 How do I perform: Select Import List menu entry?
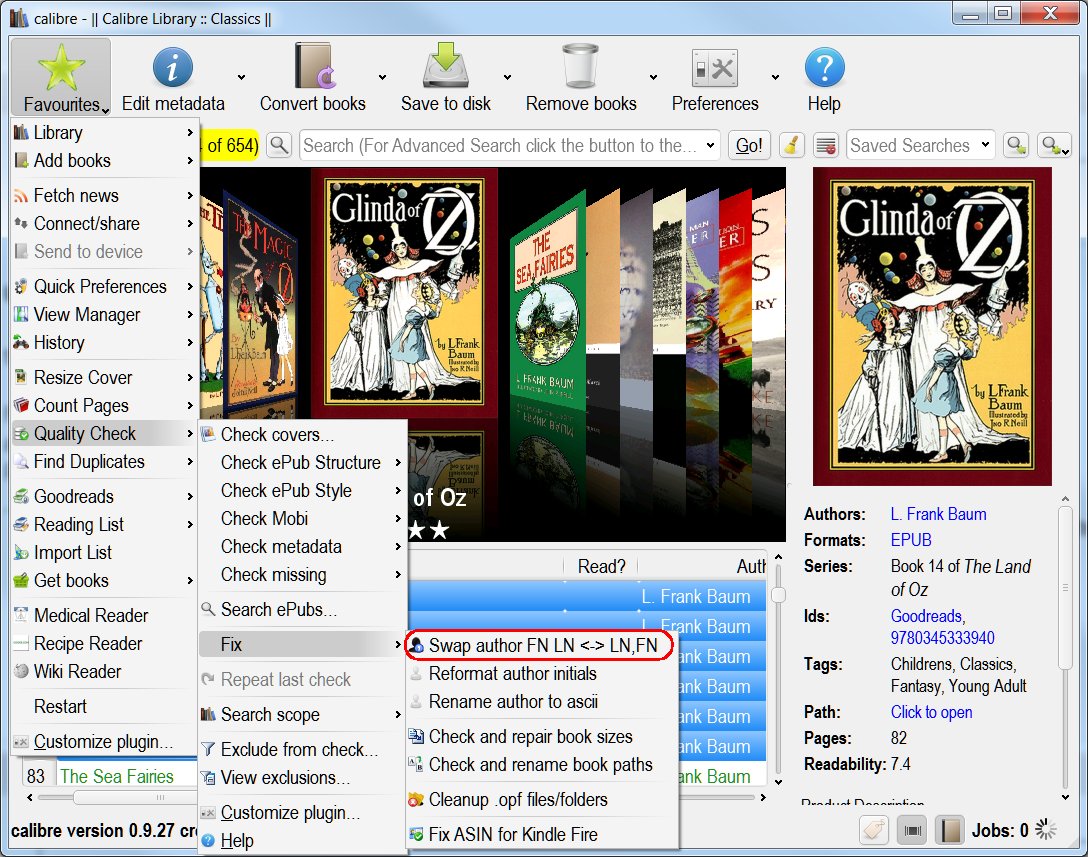tap(104, 552)
